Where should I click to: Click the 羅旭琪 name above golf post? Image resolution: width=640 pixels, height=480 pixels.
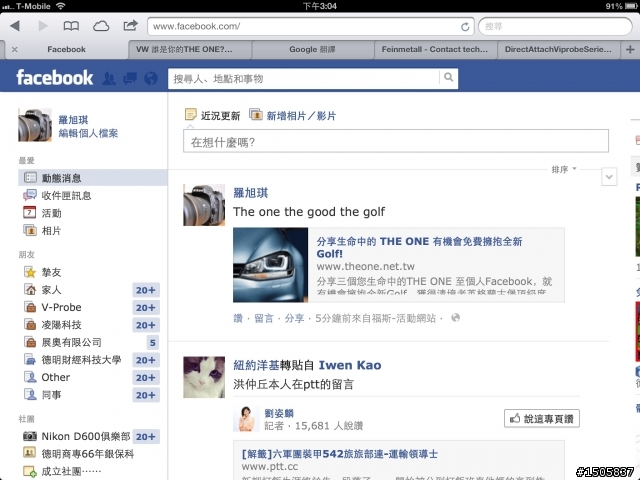tap(251, 193)
